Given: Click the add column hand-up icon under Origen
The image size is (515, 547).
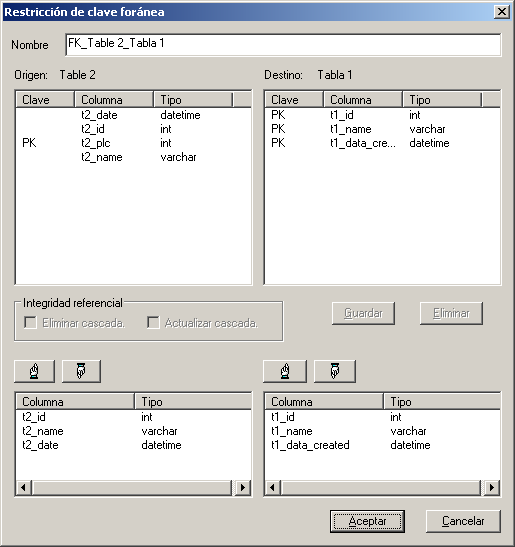Looking at the screenshot, I should [35, 371].
